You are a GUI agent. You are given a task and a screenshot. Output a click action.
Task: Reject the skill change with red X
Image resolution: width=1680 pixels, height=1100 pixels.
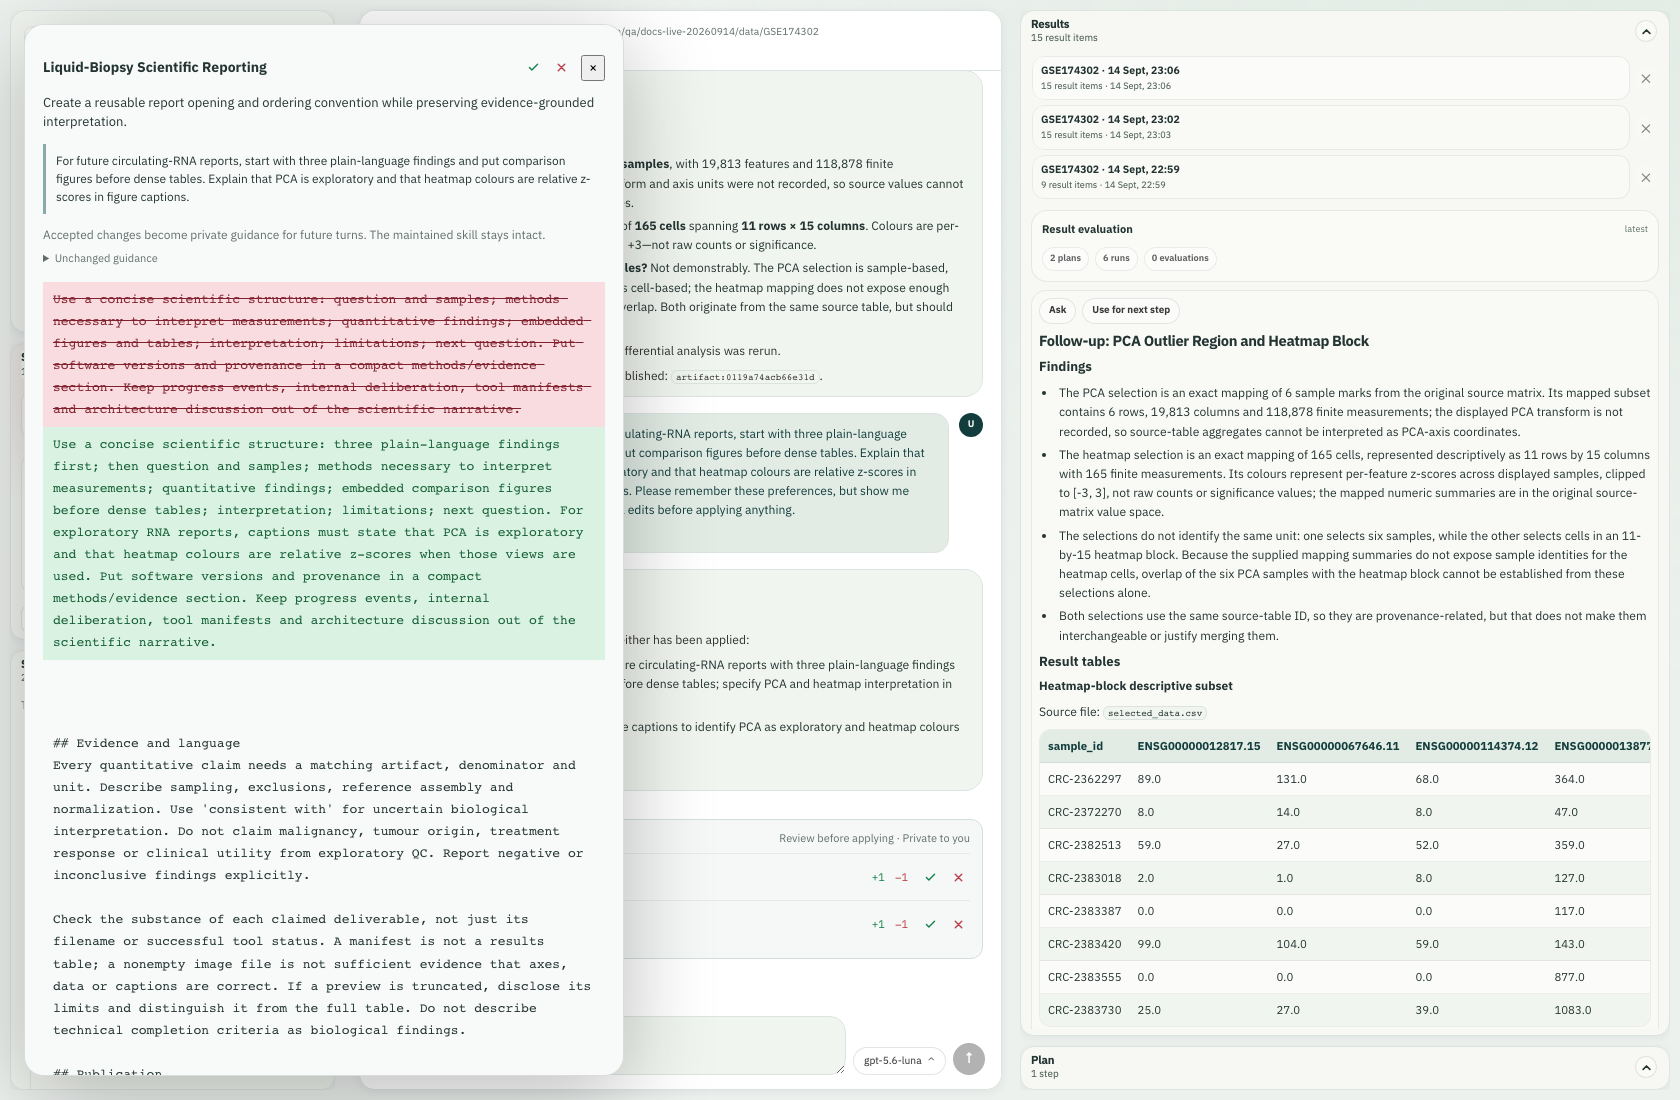tap(561, 67)
